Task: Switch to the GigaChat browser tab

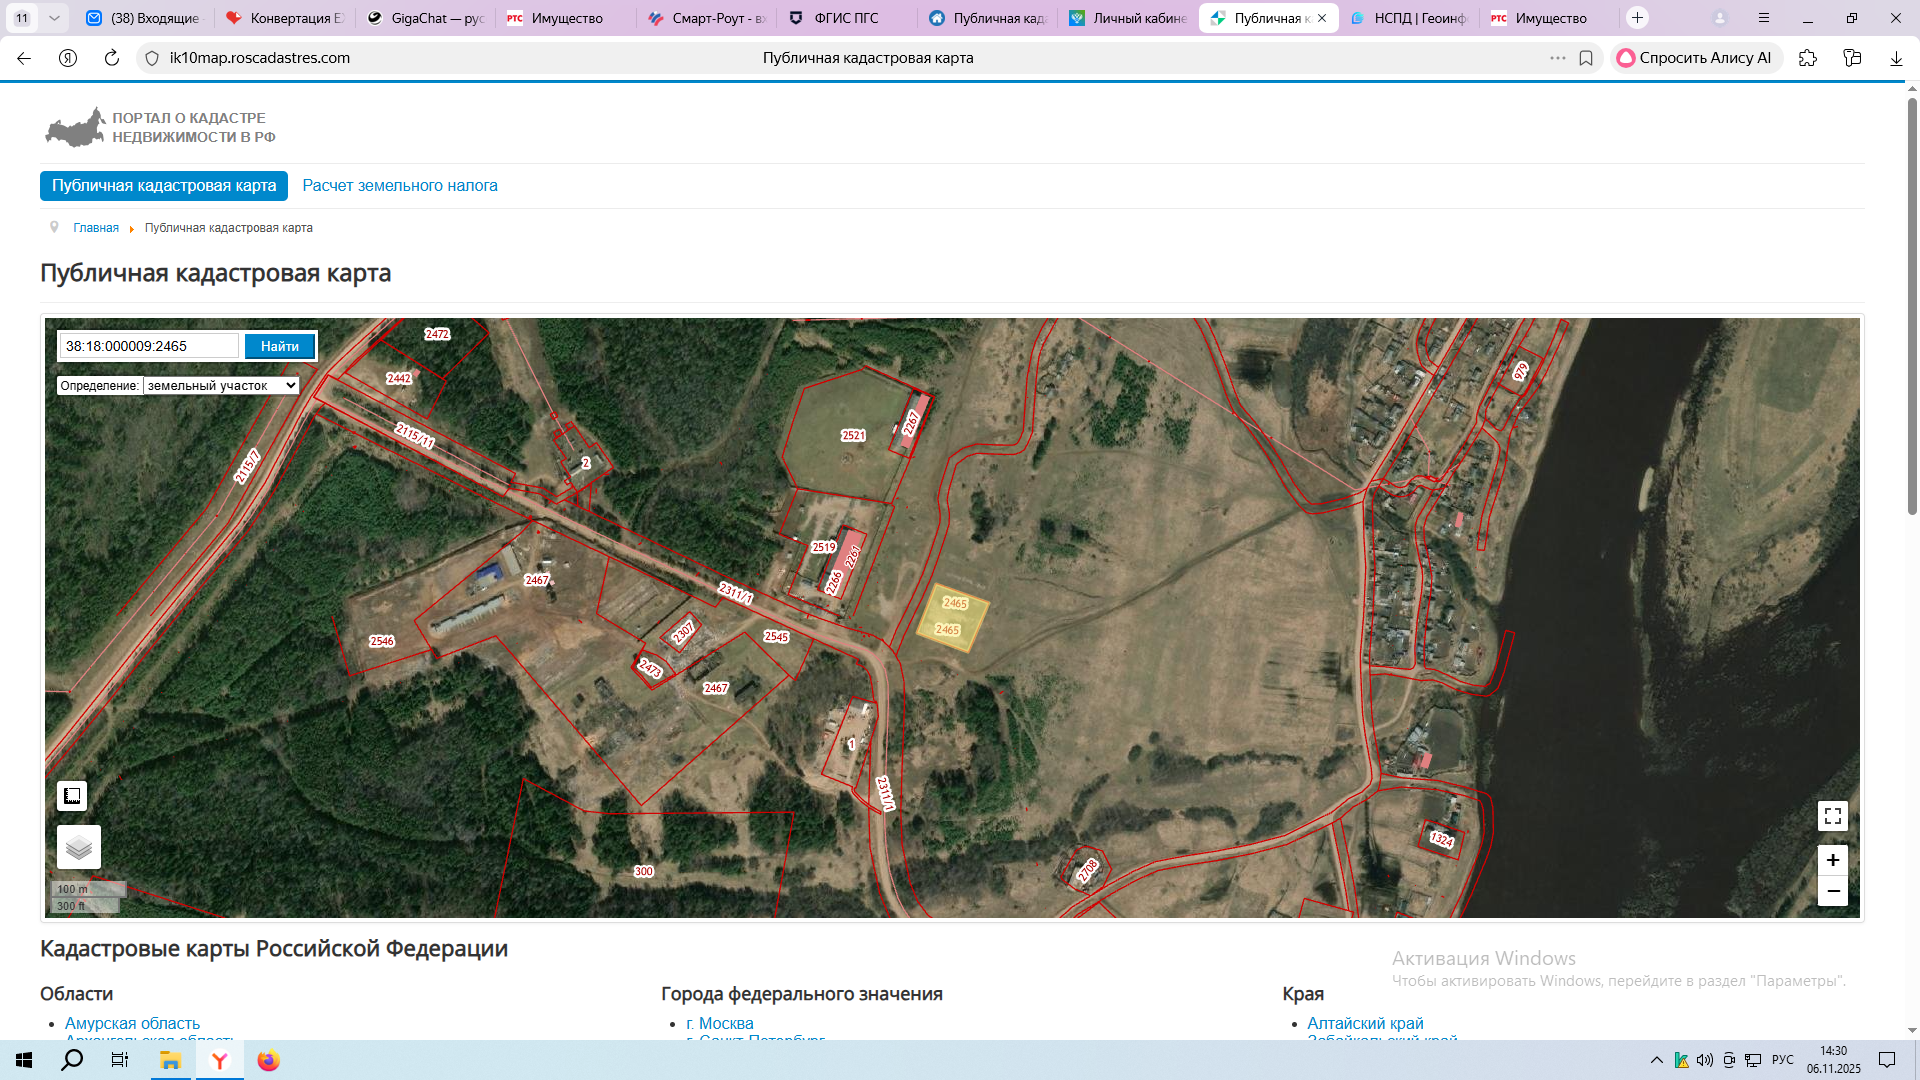Action: [x=427, y=18]
